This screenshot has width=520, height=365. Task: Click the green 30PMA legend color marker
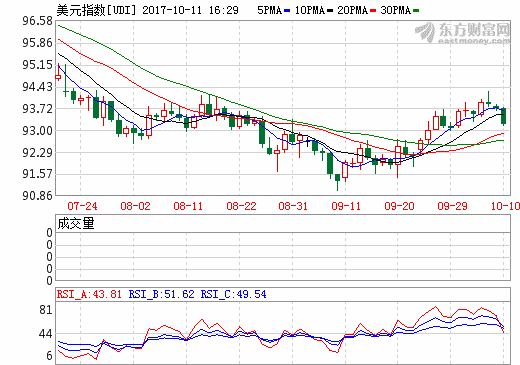(x=416, y=11)
